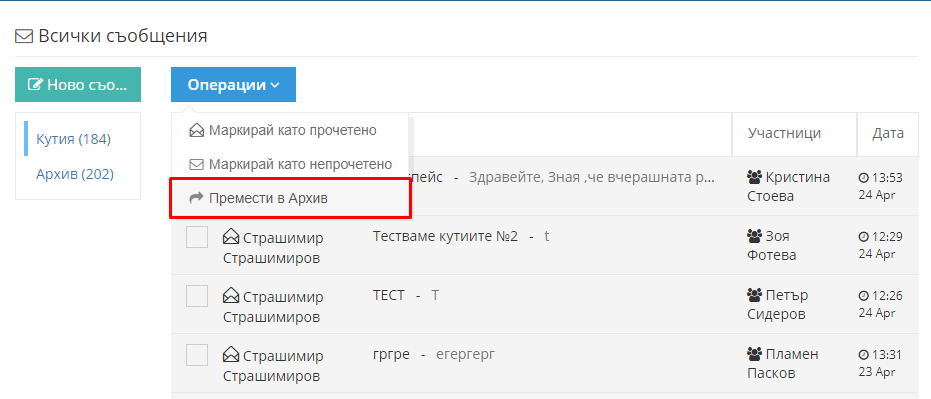This screenshot has height=399, width=931.
Task: Click participant name Пламен Пасков
Action: point(783,364)
